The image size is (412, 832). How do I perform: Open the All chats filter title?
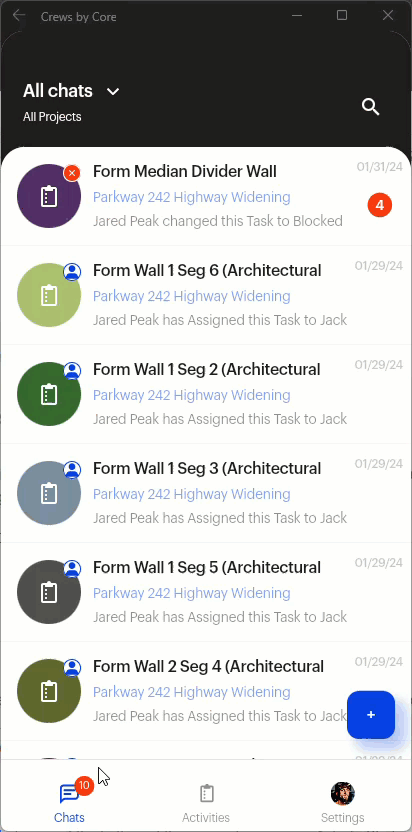(58, 91)
